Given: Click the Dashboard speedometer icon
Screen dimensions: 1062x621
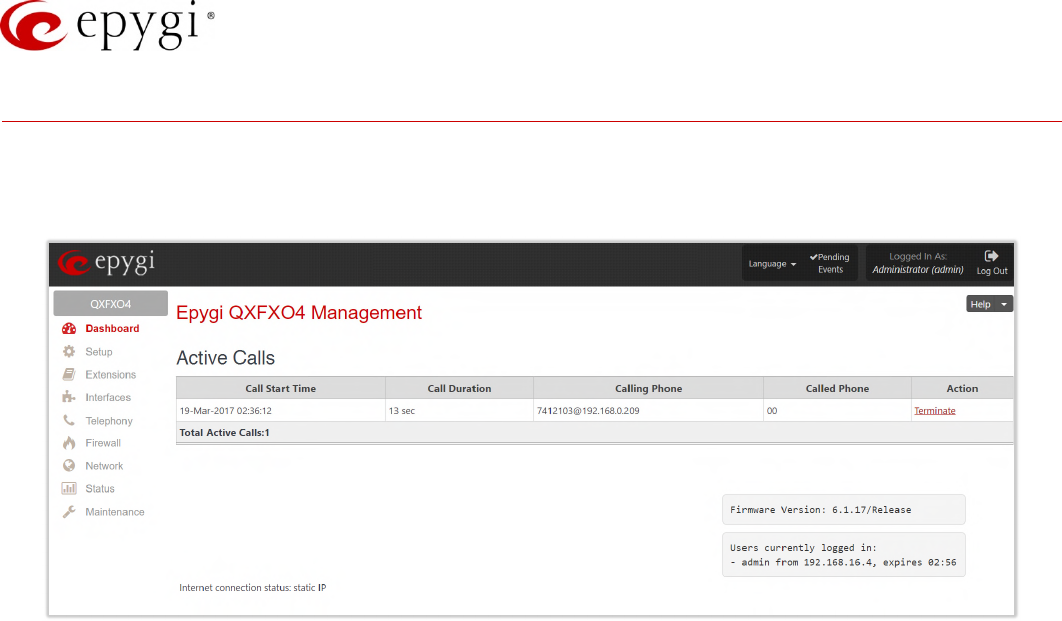Looking at the screenshot, I should 69,328.
